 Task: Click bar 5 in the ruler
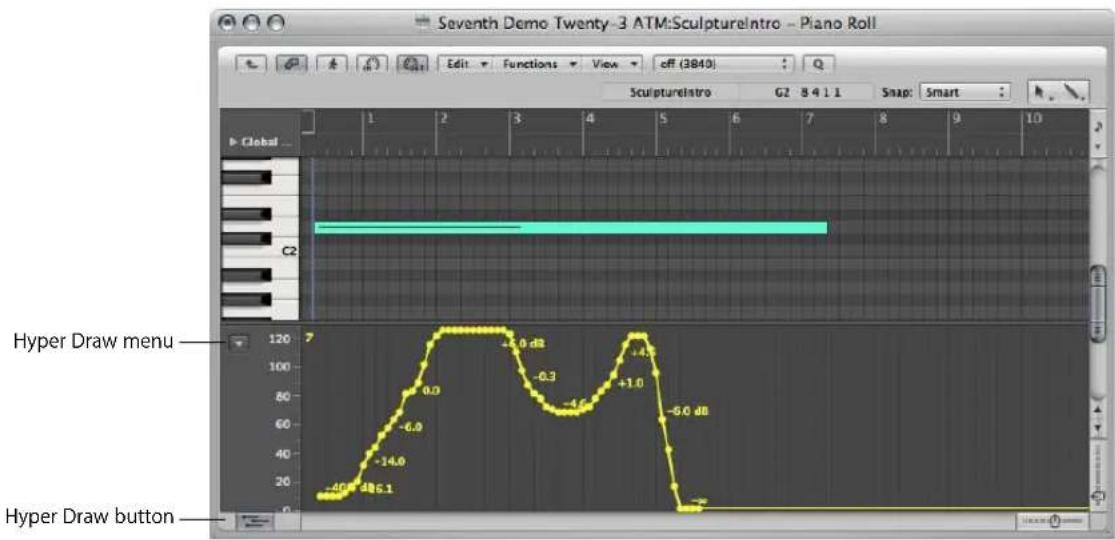click(x=663, y=117)
